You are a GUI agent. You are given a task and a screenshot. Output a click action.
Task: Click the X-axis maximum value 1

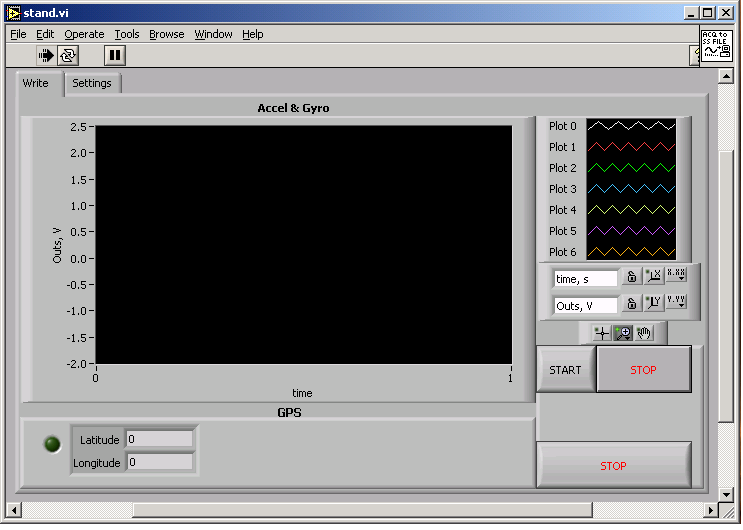tap(510, 378)
